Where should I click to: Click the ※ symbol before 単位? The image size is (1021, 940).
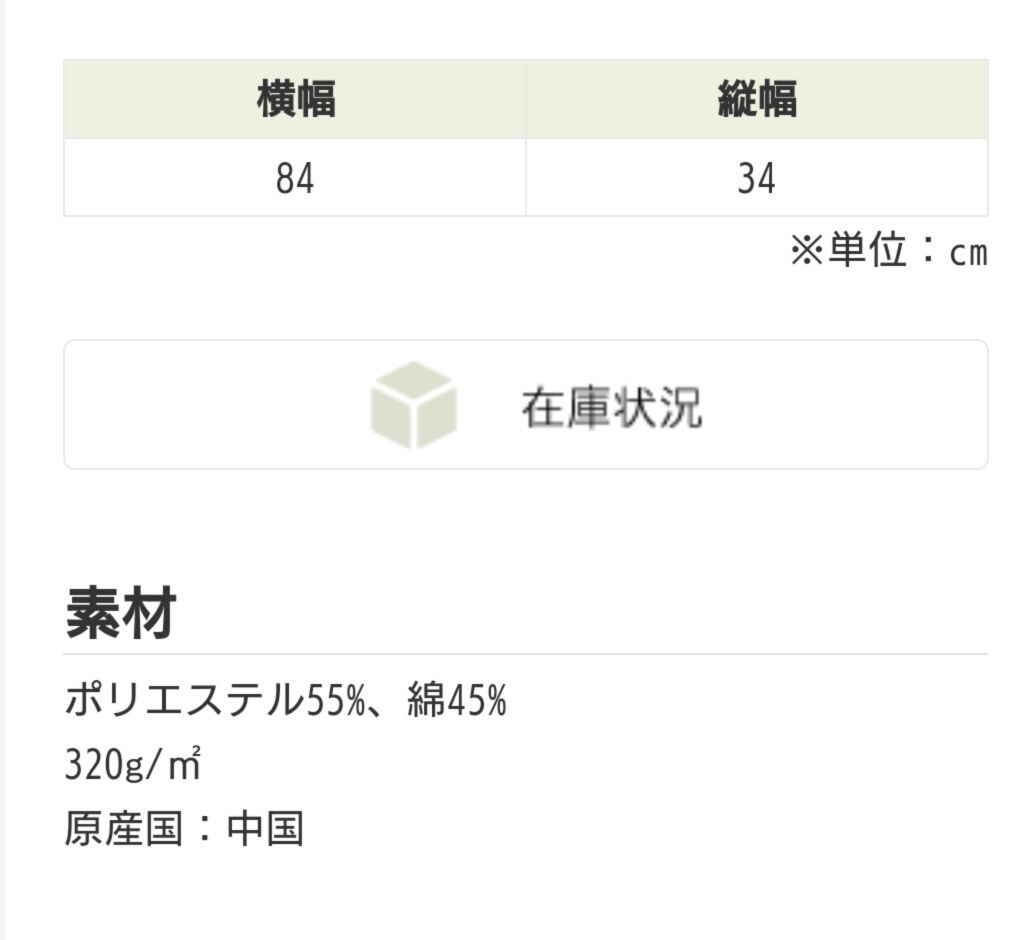[x=806, y=252]
